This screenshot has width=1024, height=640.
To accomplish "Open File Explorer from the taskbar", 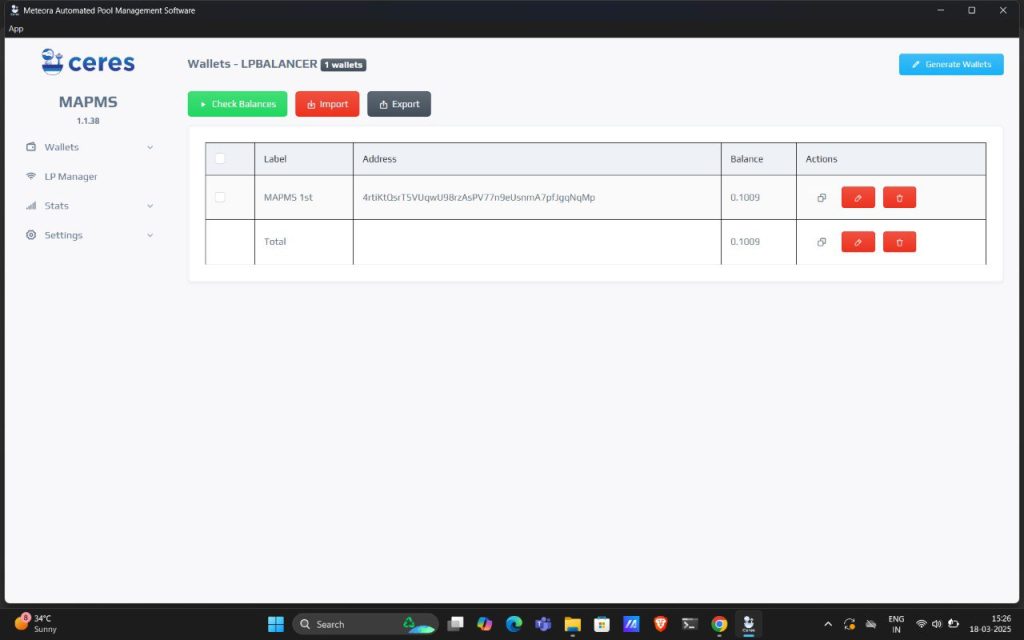I will pos(573,624).
